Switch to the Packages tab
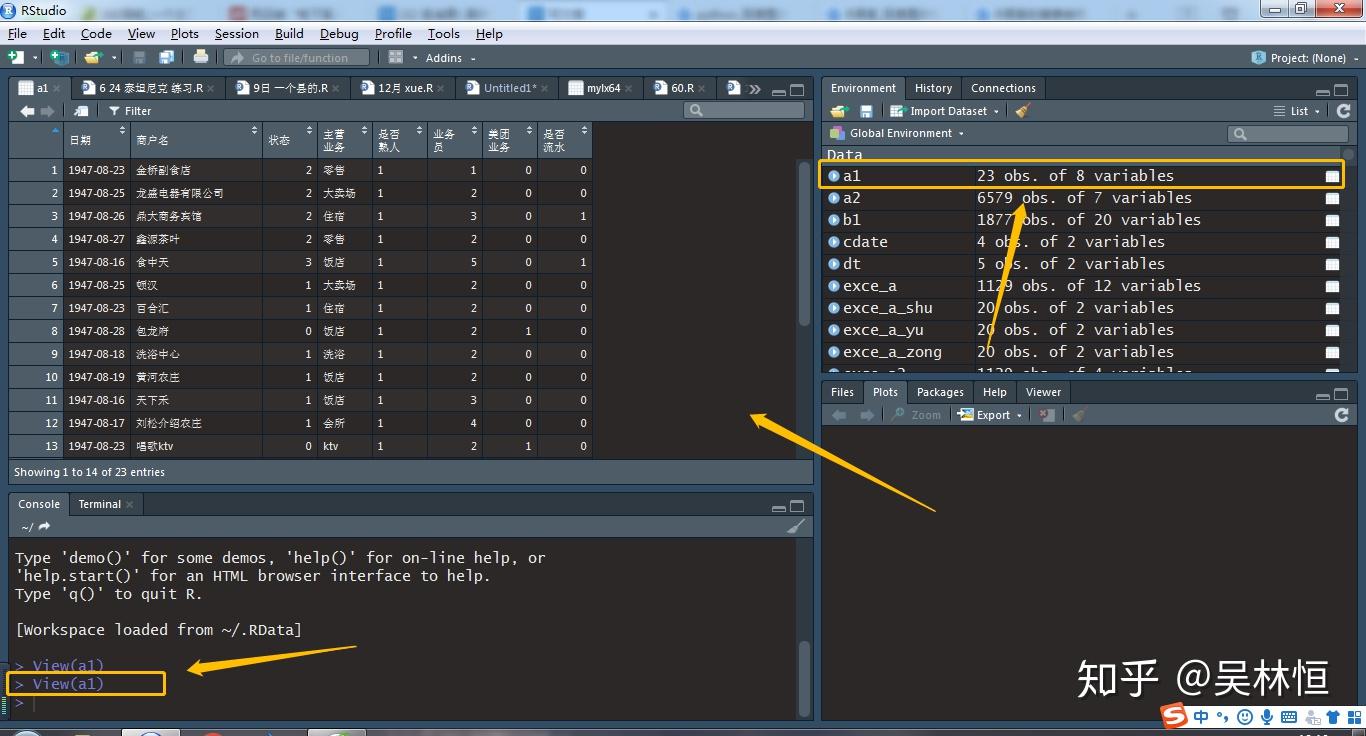1366x736 pixels. pos(940,392)
